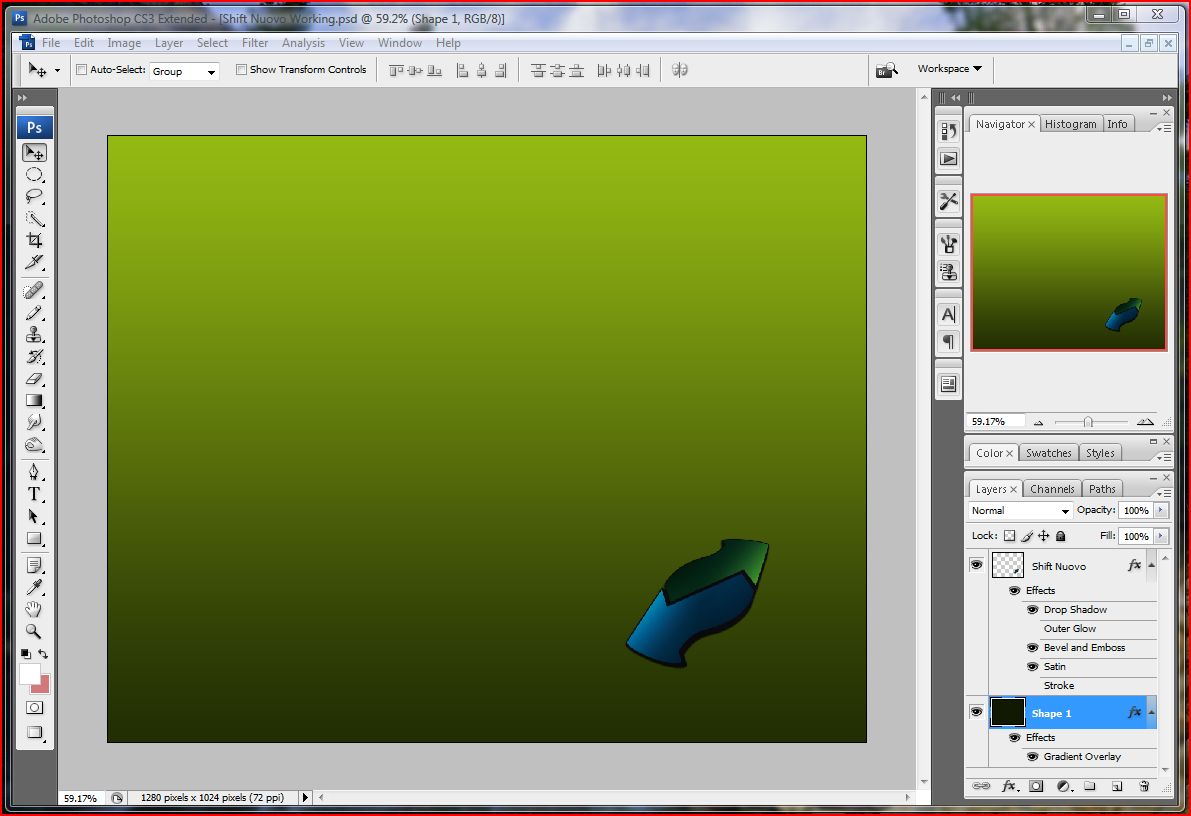
Task: Open the Normal blend mode dropdown
Action: 1020,511
